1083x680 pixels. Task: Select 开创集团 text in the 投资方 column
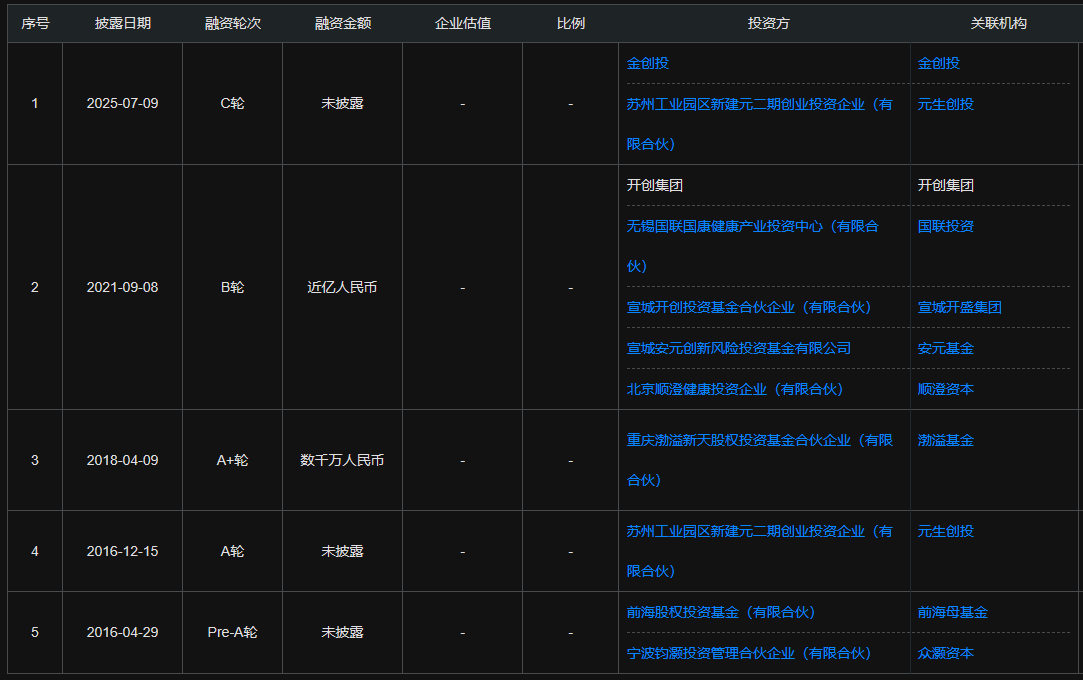point(654,185)
